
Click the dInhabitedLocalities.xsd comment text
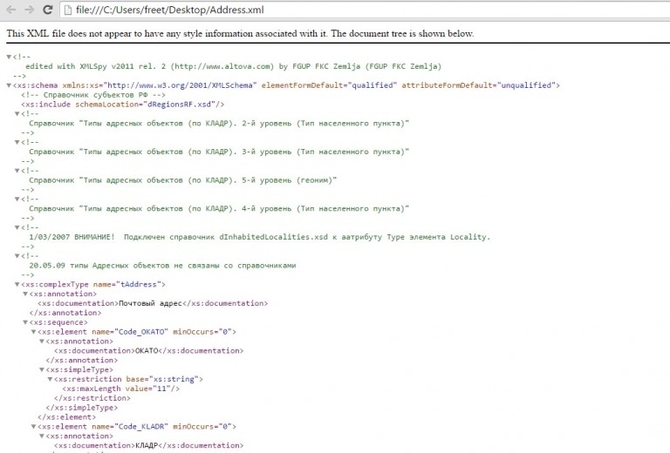[x=260, y=237]
